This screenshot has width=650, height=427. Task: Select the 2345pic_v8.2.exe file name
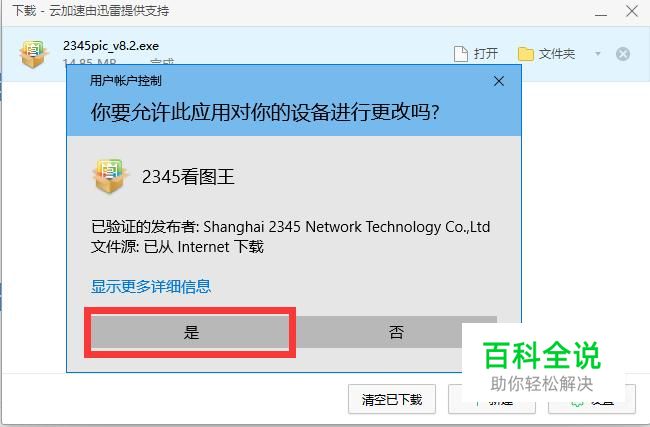pos(111,46)
